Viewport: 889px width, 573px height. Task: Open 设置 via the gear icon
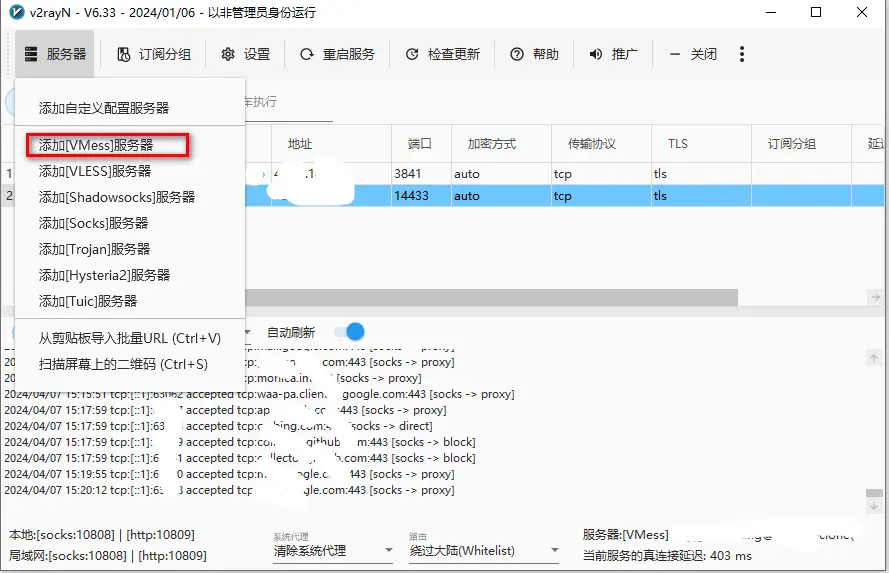coord(228,54)
